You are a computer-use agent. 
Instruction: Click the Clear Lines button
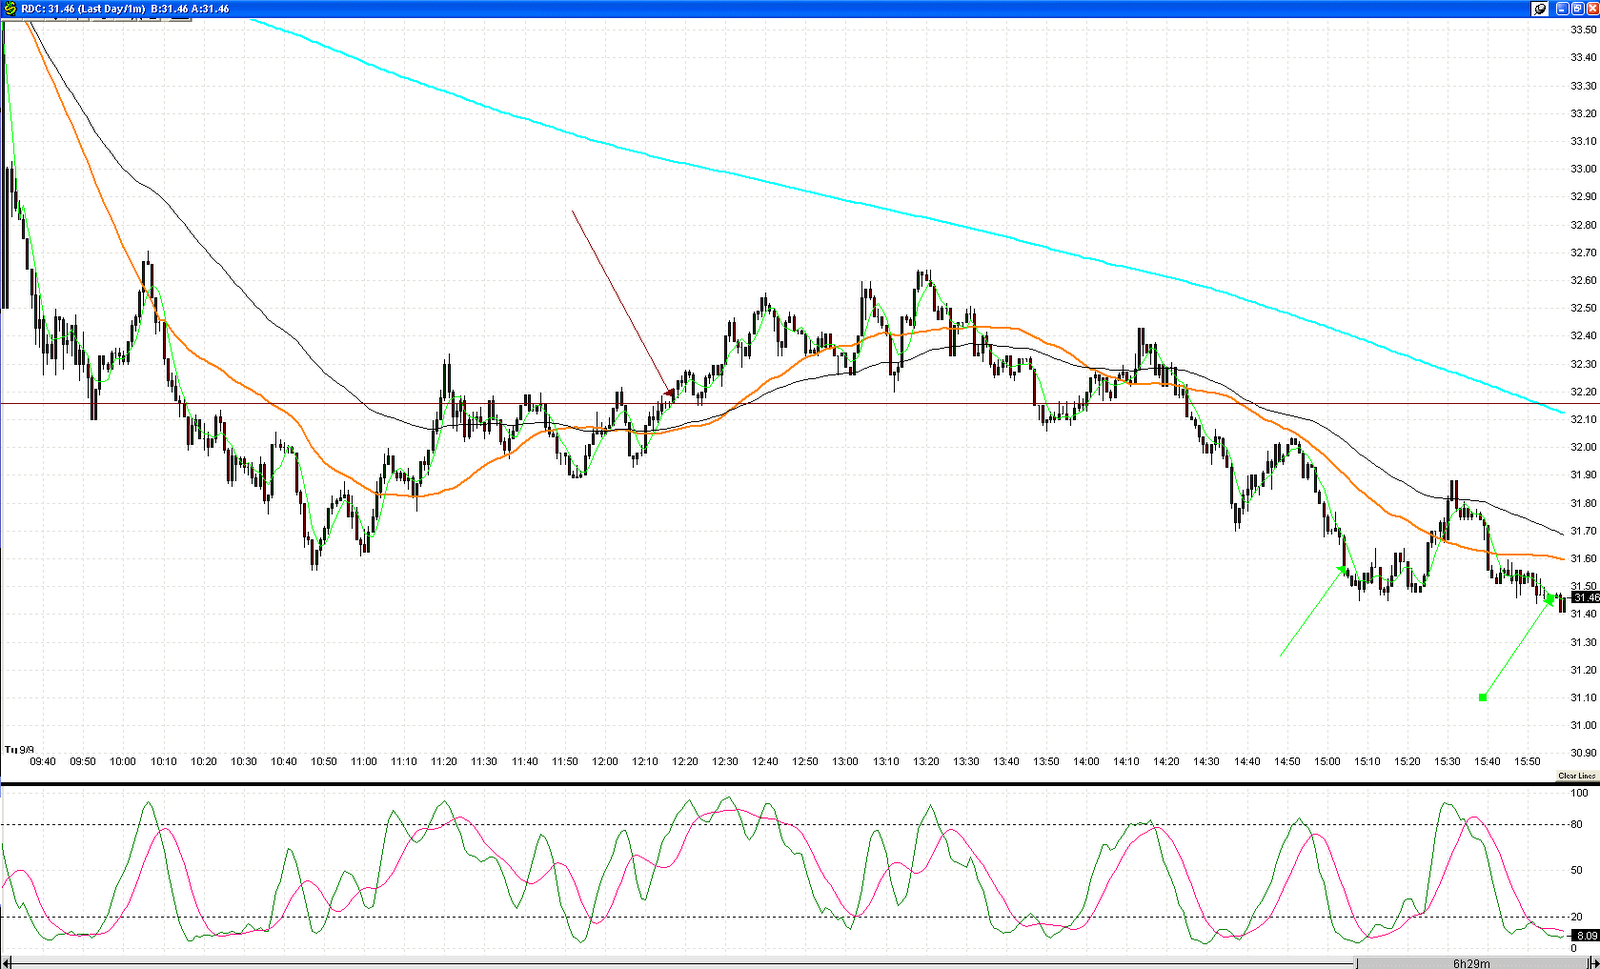pyautogui.click(x=1577, y=776)
